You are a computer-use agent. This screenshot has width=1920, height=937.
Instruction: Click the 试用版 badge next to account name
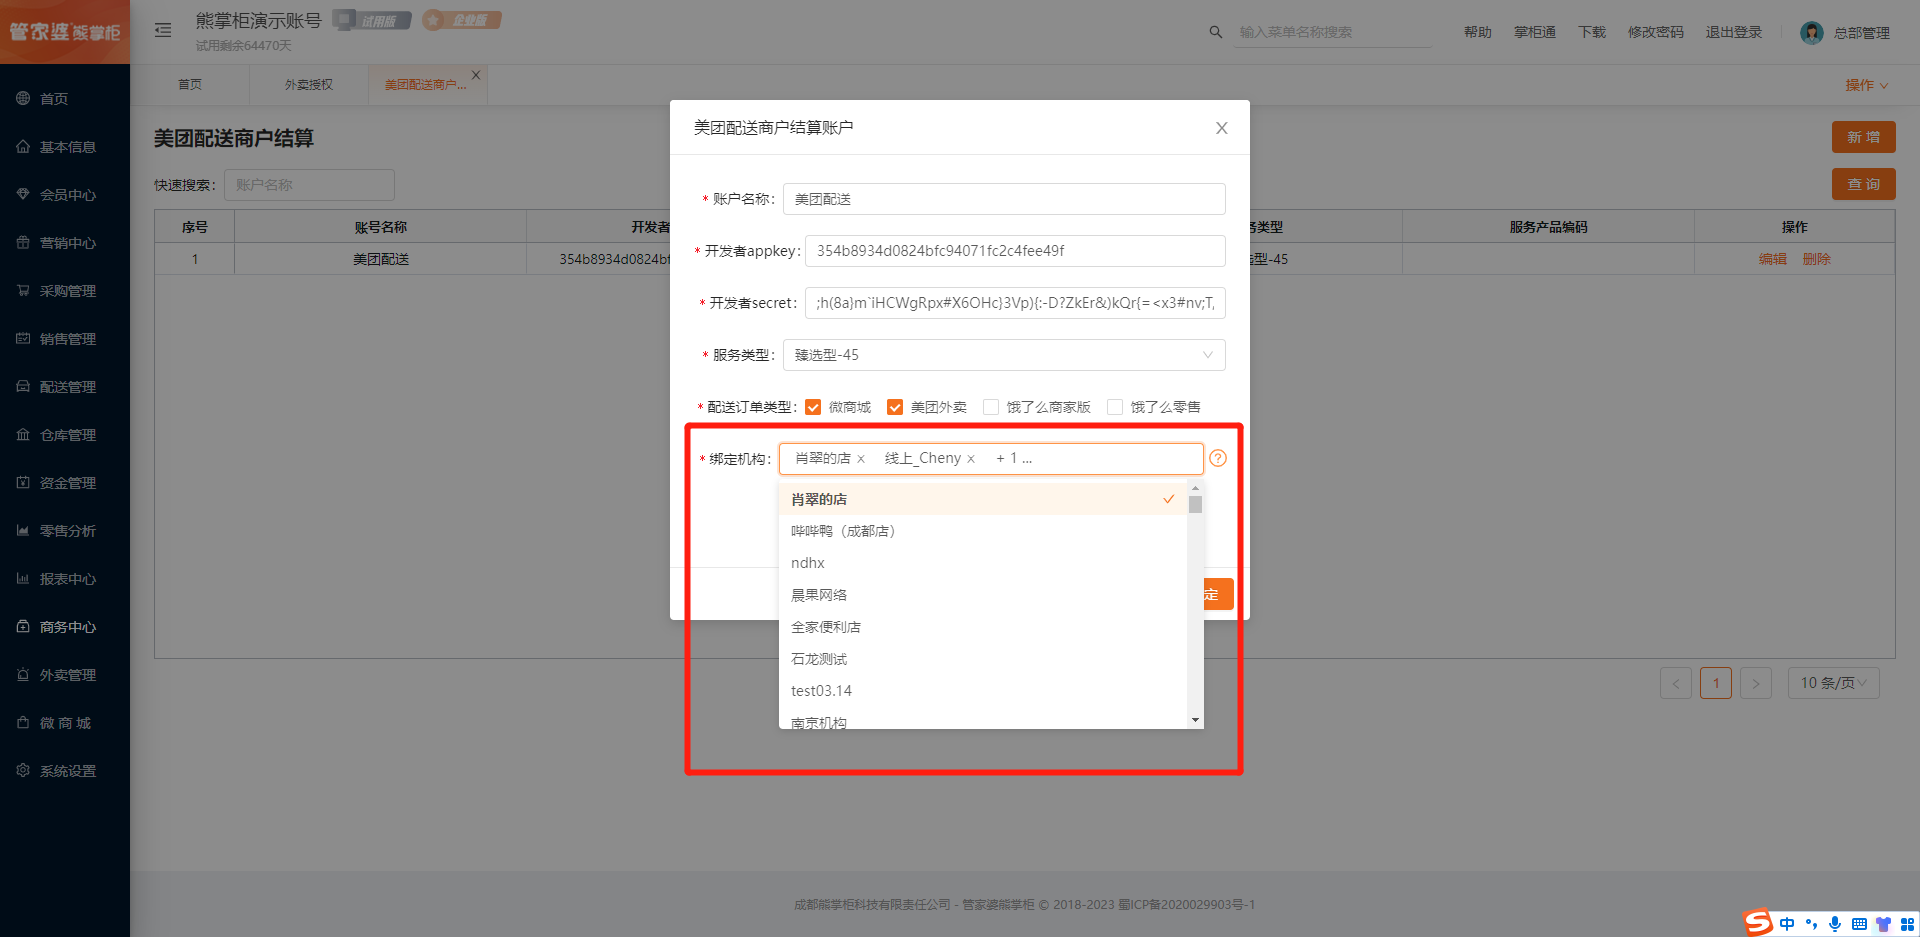pyautogui.click(x=372, y=20)
